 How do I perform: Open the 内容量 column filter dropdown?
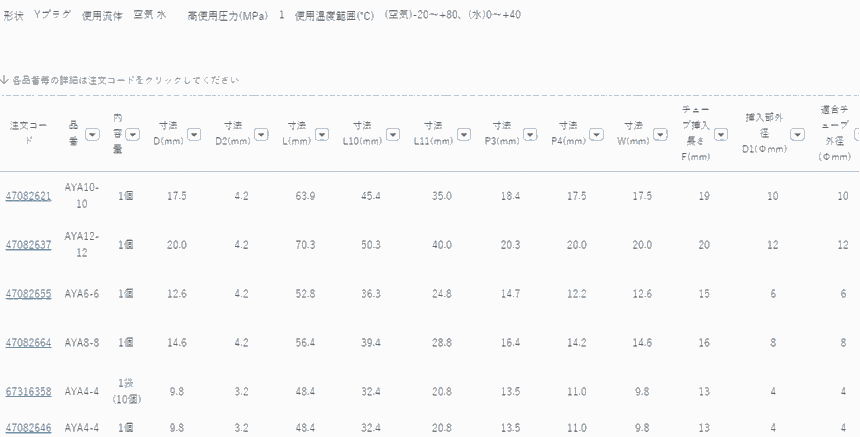tap(132, 134)
